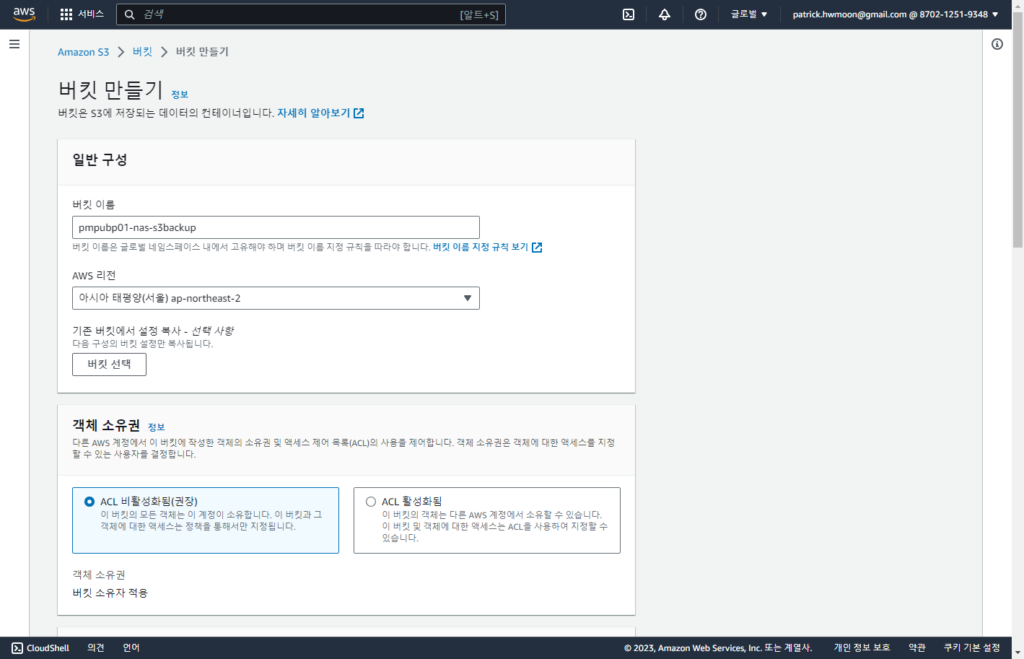Image resolution: width=1024 pixels, height=659 pixels.
Task: Go to Amazon S3 breadcrumb
Action: tap(83, 52)
